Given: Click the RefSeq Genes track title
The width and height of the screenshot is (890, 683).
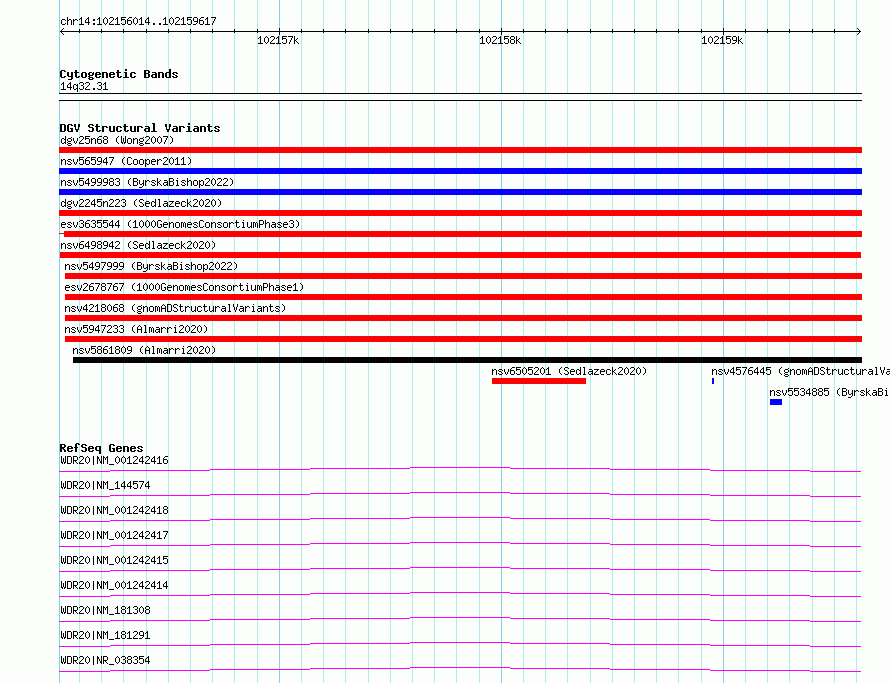Looking at the screenshot, I should pos(101,448).
